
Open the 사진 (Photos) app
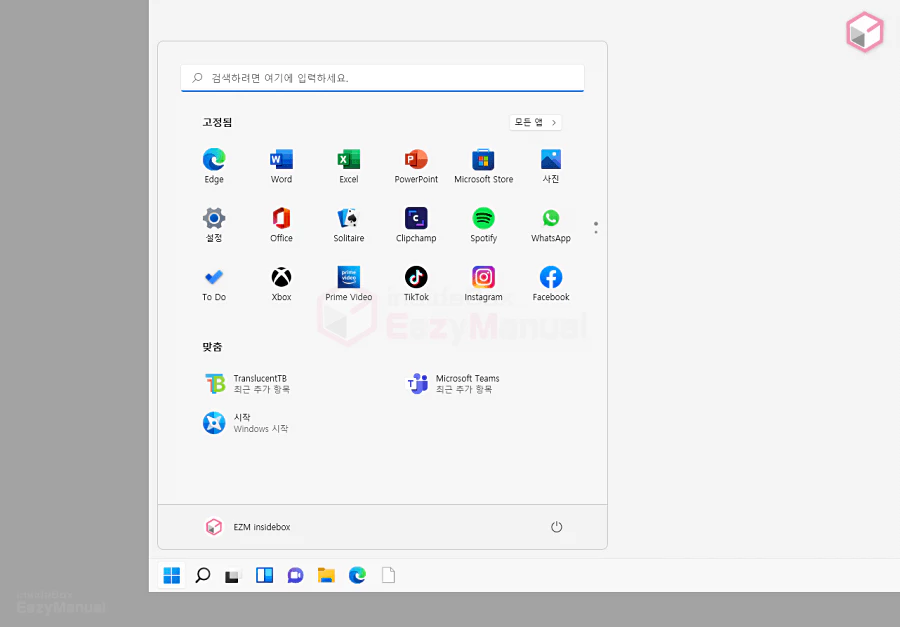[x=551, y=166]
